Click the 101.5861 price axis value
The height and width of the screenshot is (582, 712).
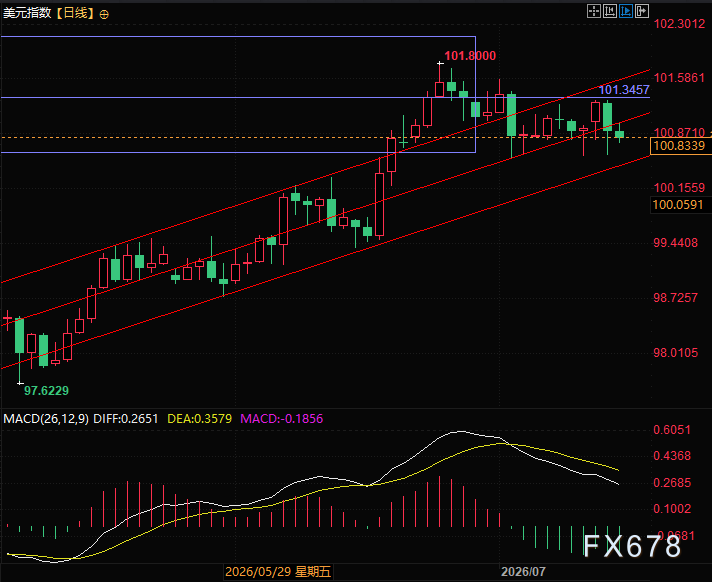point(679,78)
